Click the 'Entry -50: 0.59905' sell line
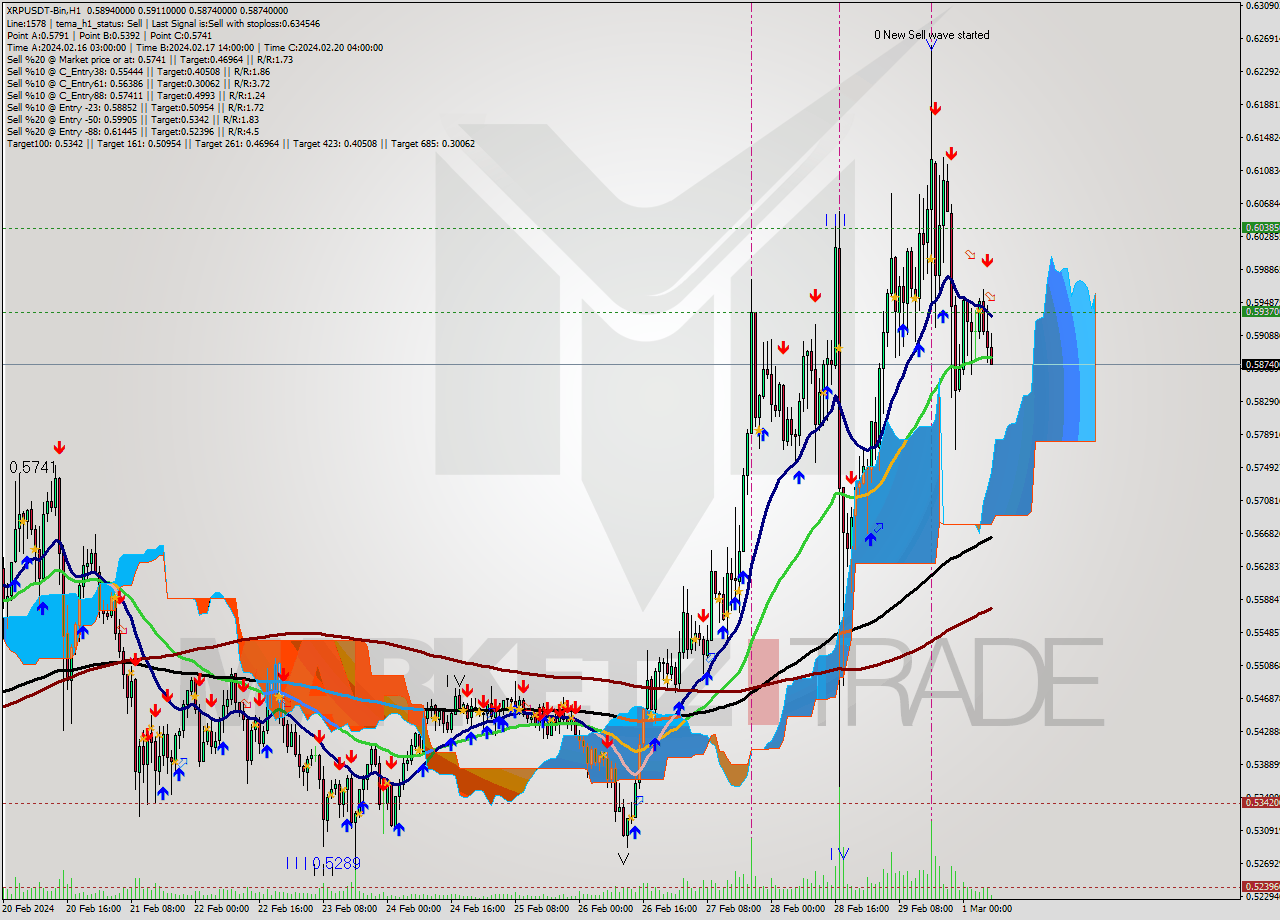Viewport: 1280px width, 920px height. tap(132, 119)
